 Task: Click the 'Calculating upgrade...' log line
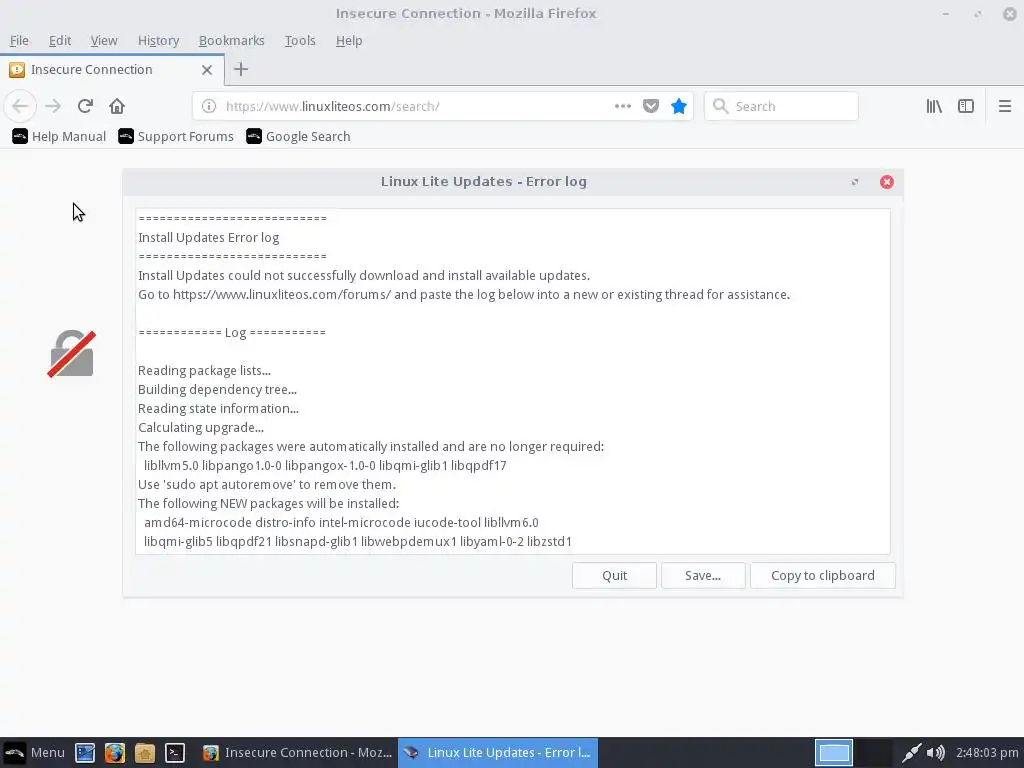pyautogui.click(x=201, y=427)
